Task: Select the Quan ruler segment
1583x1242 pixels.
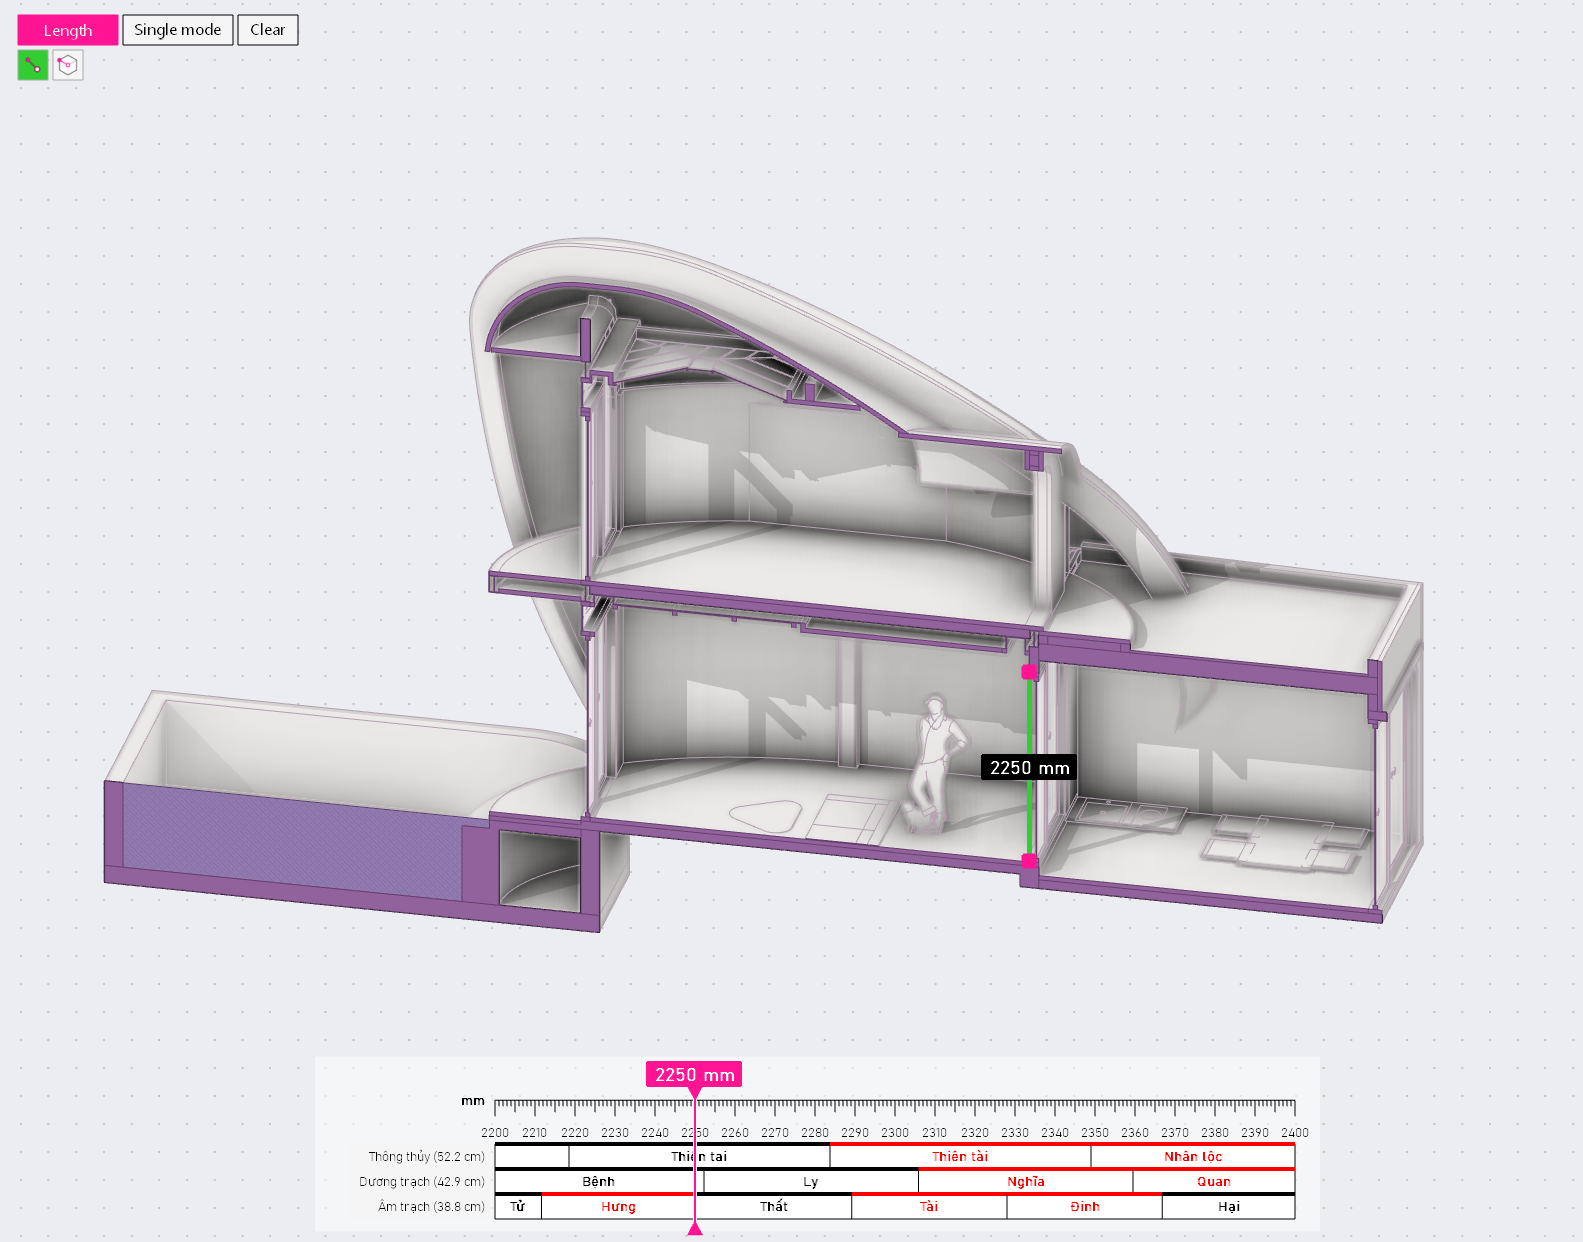Action: (1213, 1182)
